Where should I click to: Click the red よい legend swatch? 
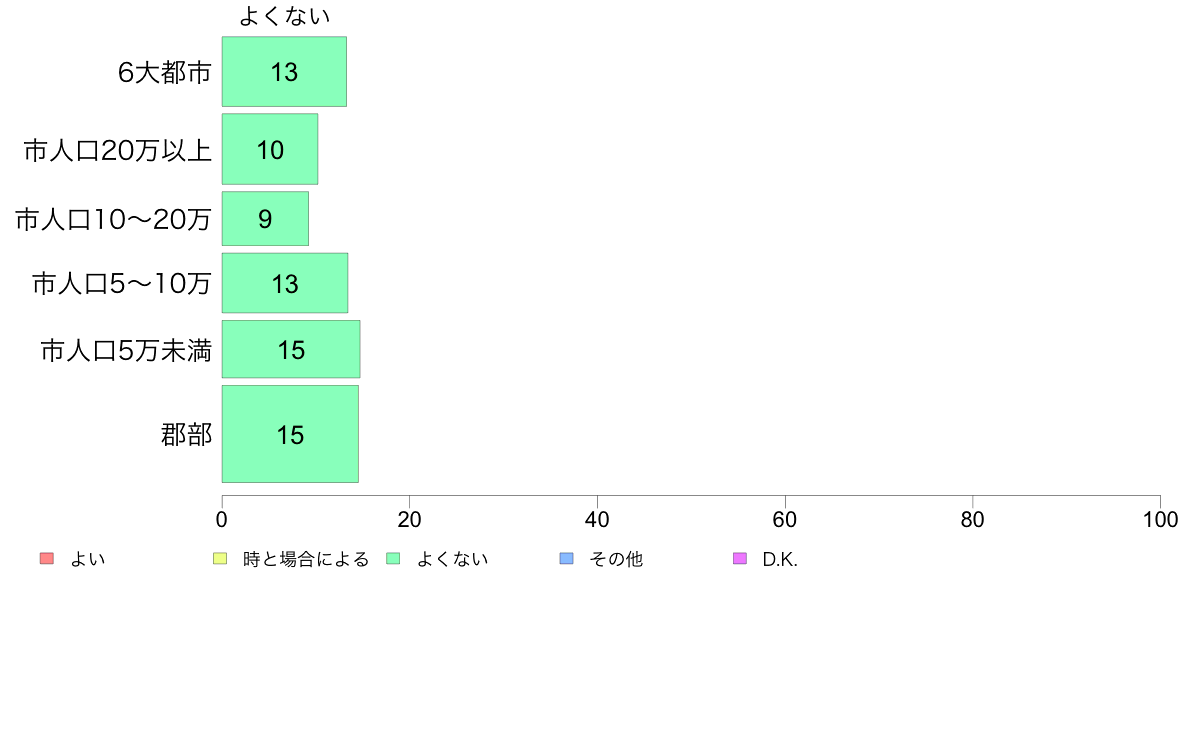(x=47, y=559)
